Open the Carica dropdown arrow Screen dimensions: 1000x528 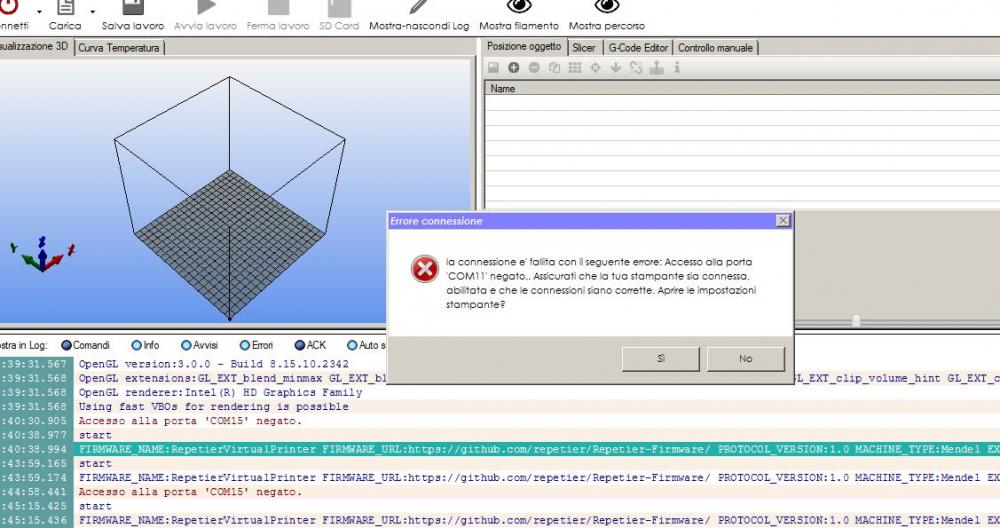(92, 12)
